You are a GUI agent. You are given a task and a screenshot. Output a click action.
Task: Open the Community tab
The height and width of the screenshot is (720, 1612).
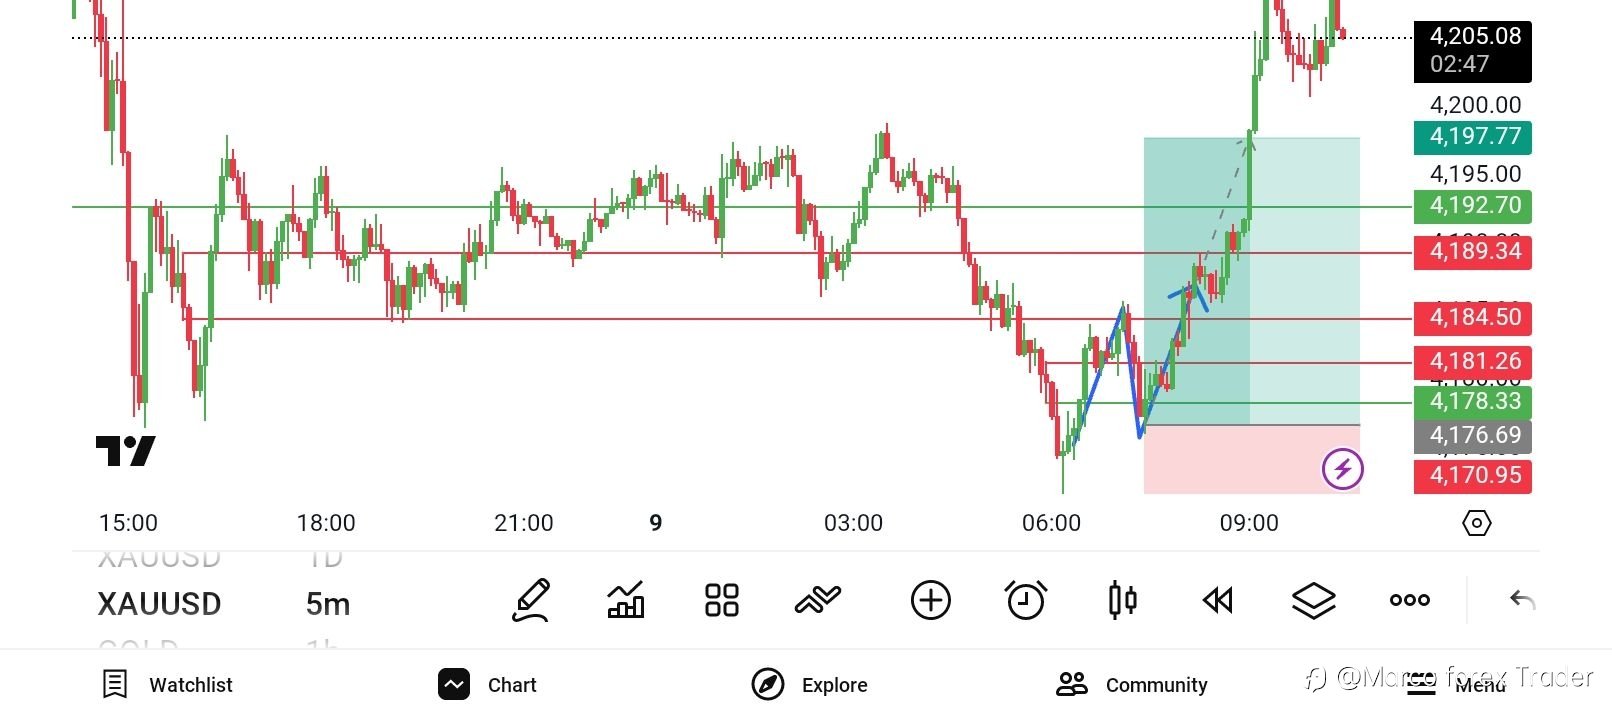point(1132,685)
